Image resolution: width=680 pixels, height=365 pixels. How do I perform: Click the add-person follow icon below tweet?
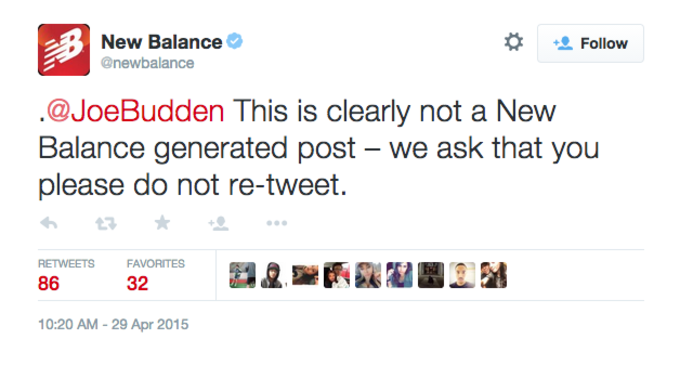pos(218,223)
